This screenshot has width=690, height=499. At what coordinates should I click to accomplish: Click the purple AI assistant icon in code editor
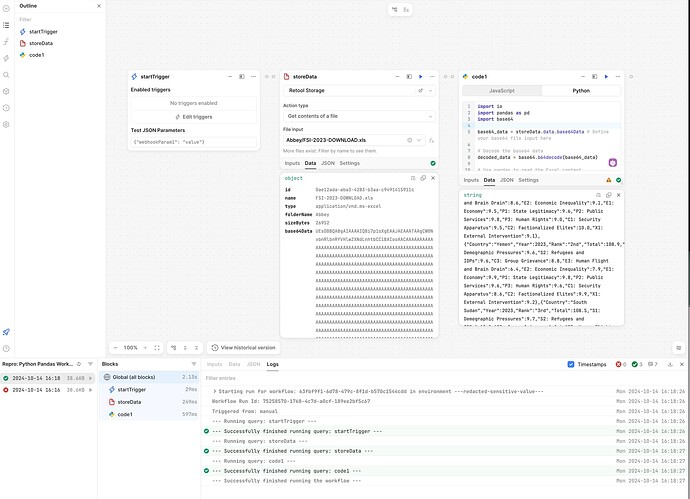click(x=613, y=162)
